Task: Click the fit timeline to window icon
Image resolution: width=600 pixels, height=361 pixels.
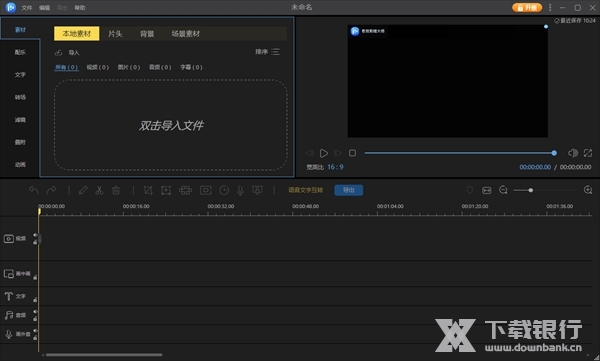Action: (487, 190)
